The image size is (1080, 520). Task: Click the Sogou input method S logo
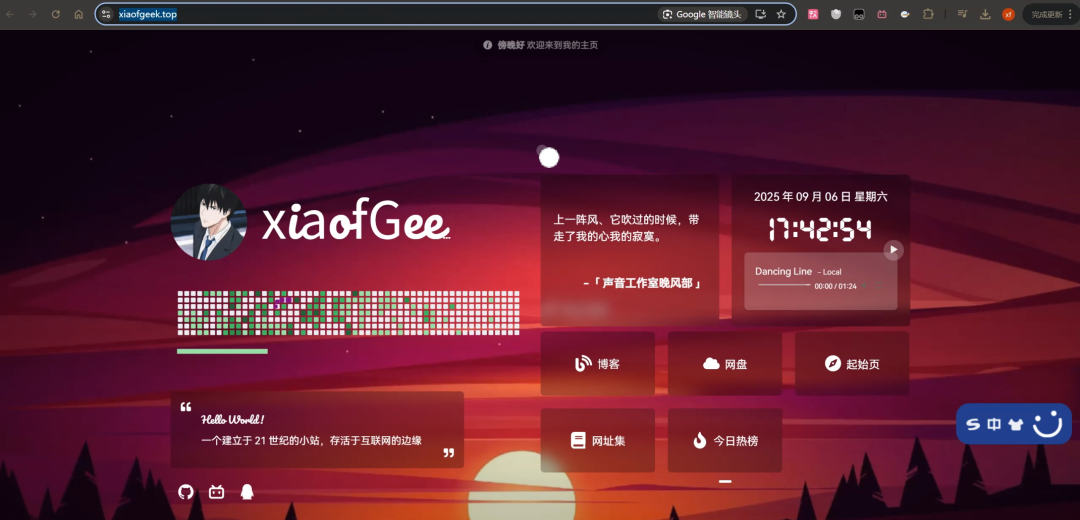973,424
